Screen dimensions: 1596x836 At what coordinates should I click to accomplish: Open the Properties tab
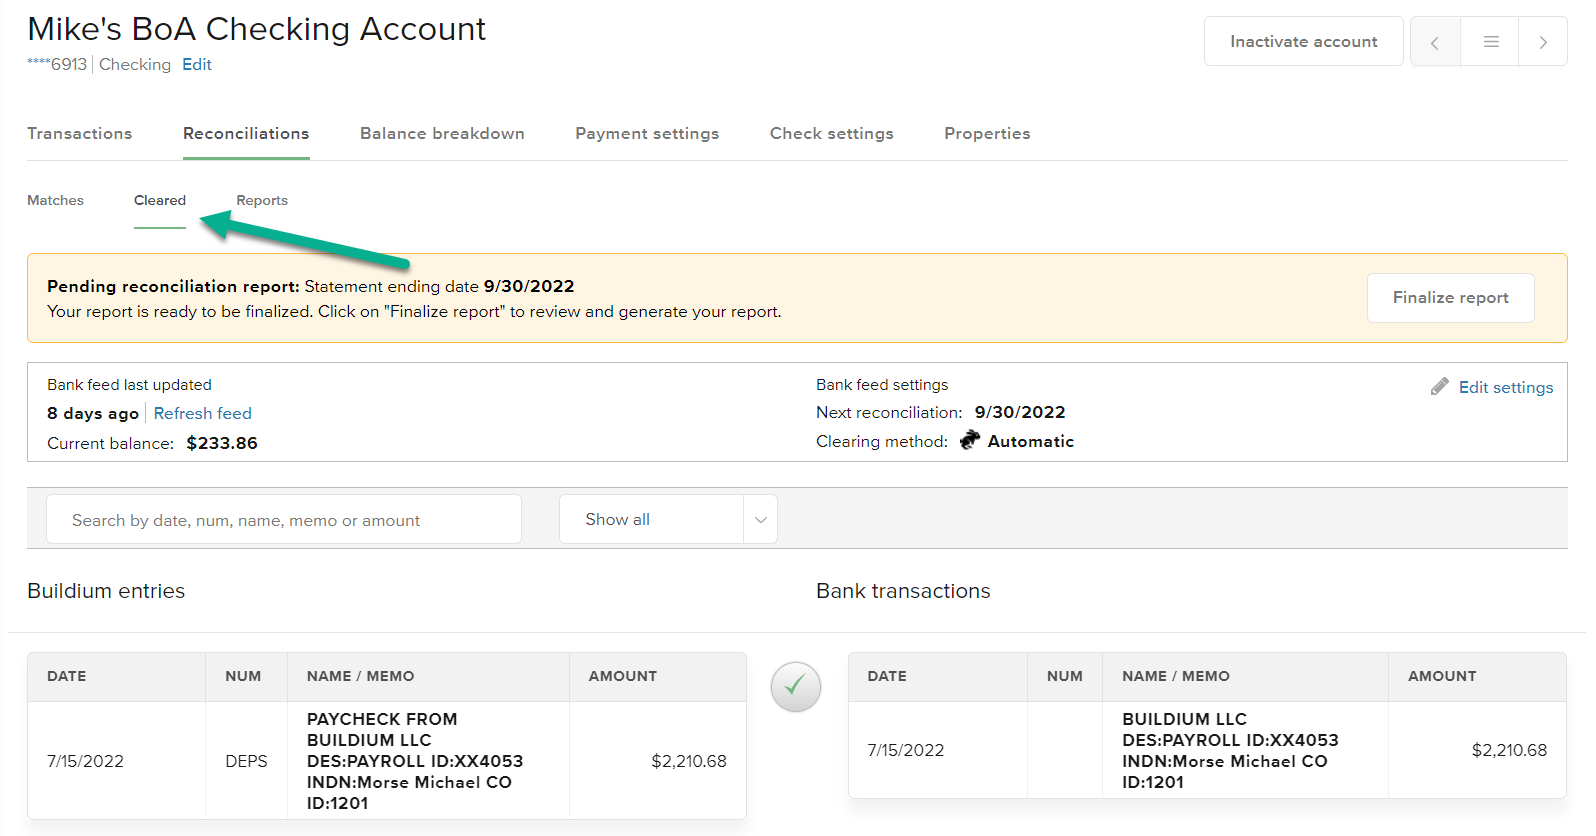tap(987, 133)
